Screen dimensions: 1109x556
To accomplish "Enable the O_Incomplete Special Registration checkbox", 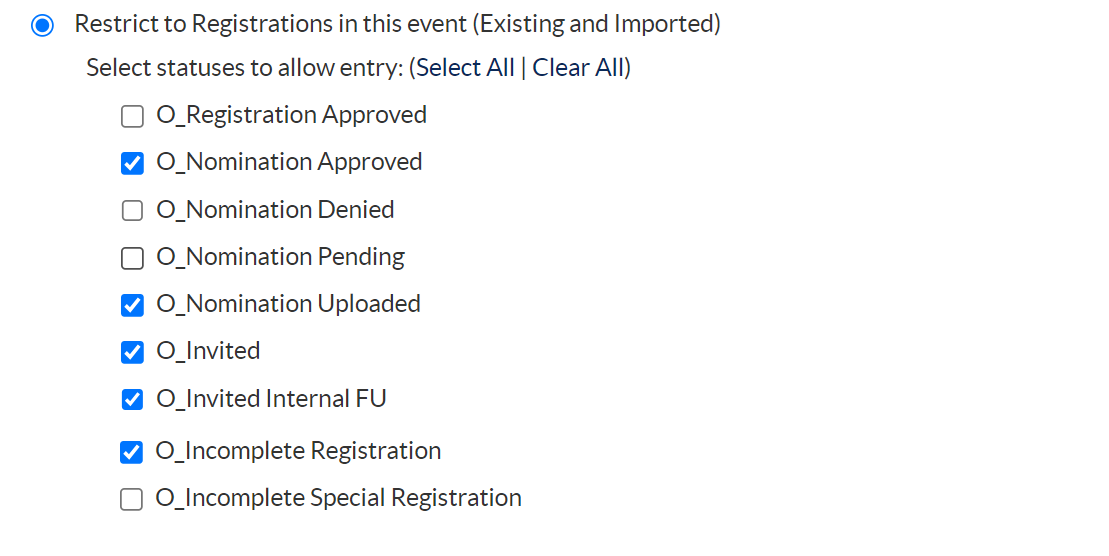I will pyautogui.click(x=132, y=500).
